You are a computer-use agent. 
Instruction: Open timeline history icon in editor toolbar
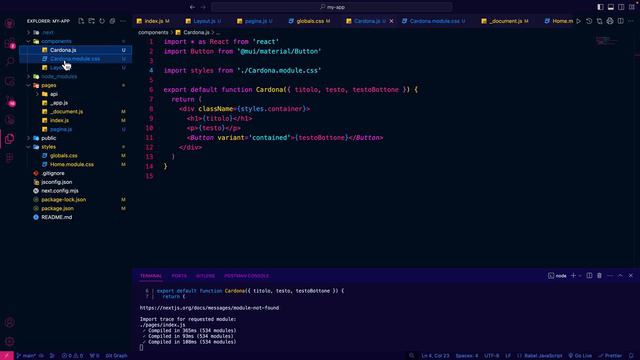(x=589, y=21)
